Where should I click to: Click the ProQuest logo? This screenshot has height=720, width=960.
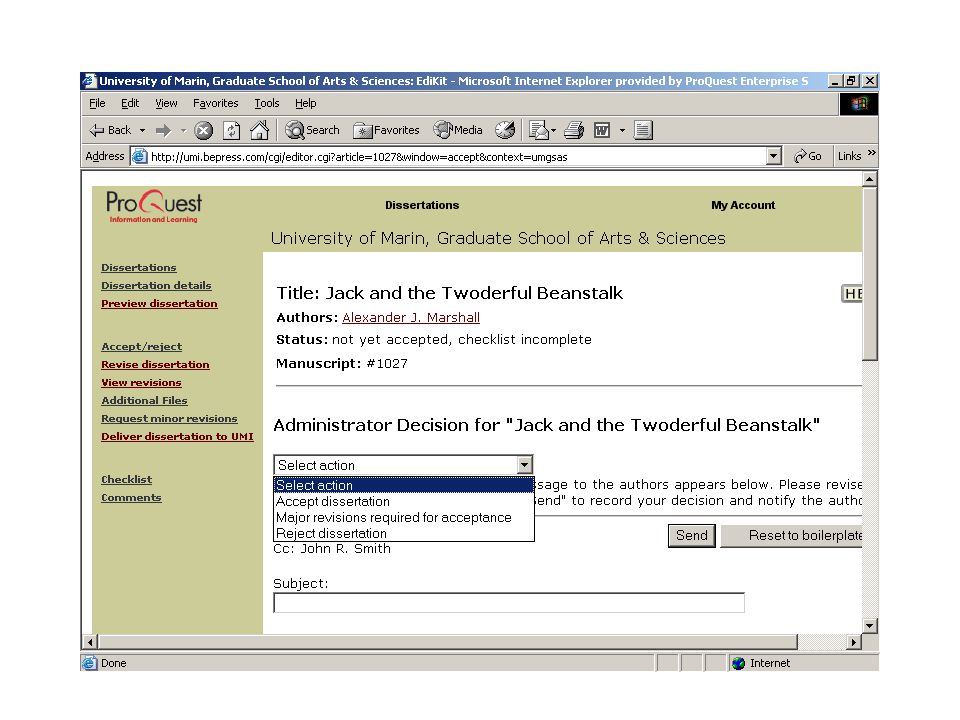pyautogui.click(x=154, y=206)
